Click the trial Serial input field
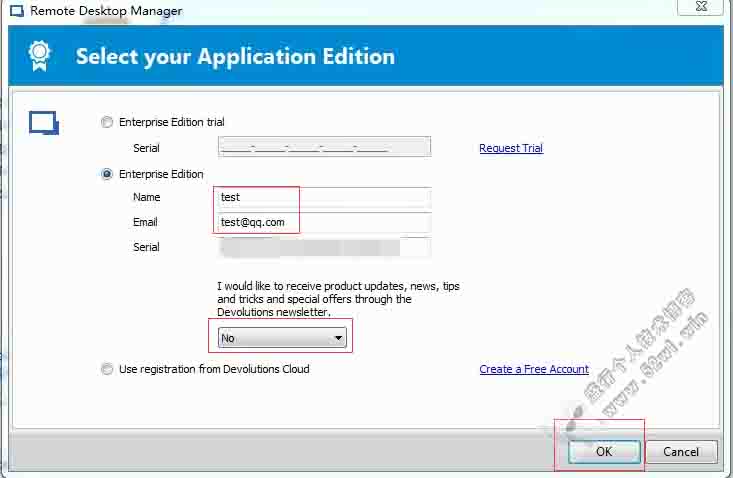Viewport: 733px width, 478px height. pos(324,147)
